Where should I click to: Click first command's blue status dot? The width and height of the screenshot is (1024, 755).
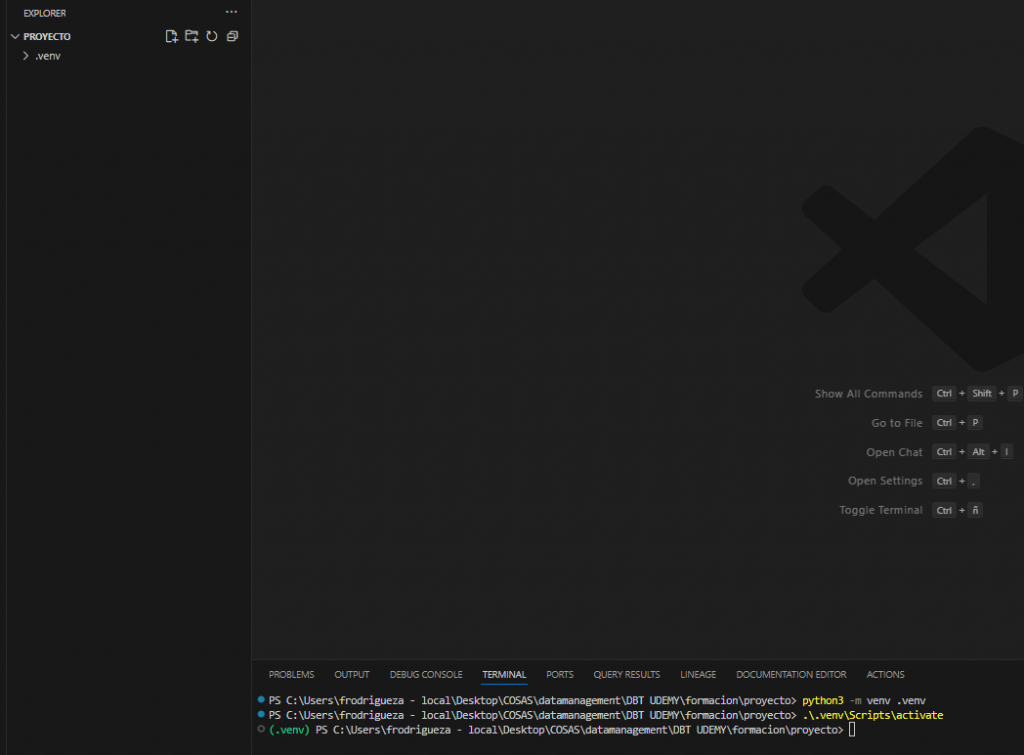[261, 700]
